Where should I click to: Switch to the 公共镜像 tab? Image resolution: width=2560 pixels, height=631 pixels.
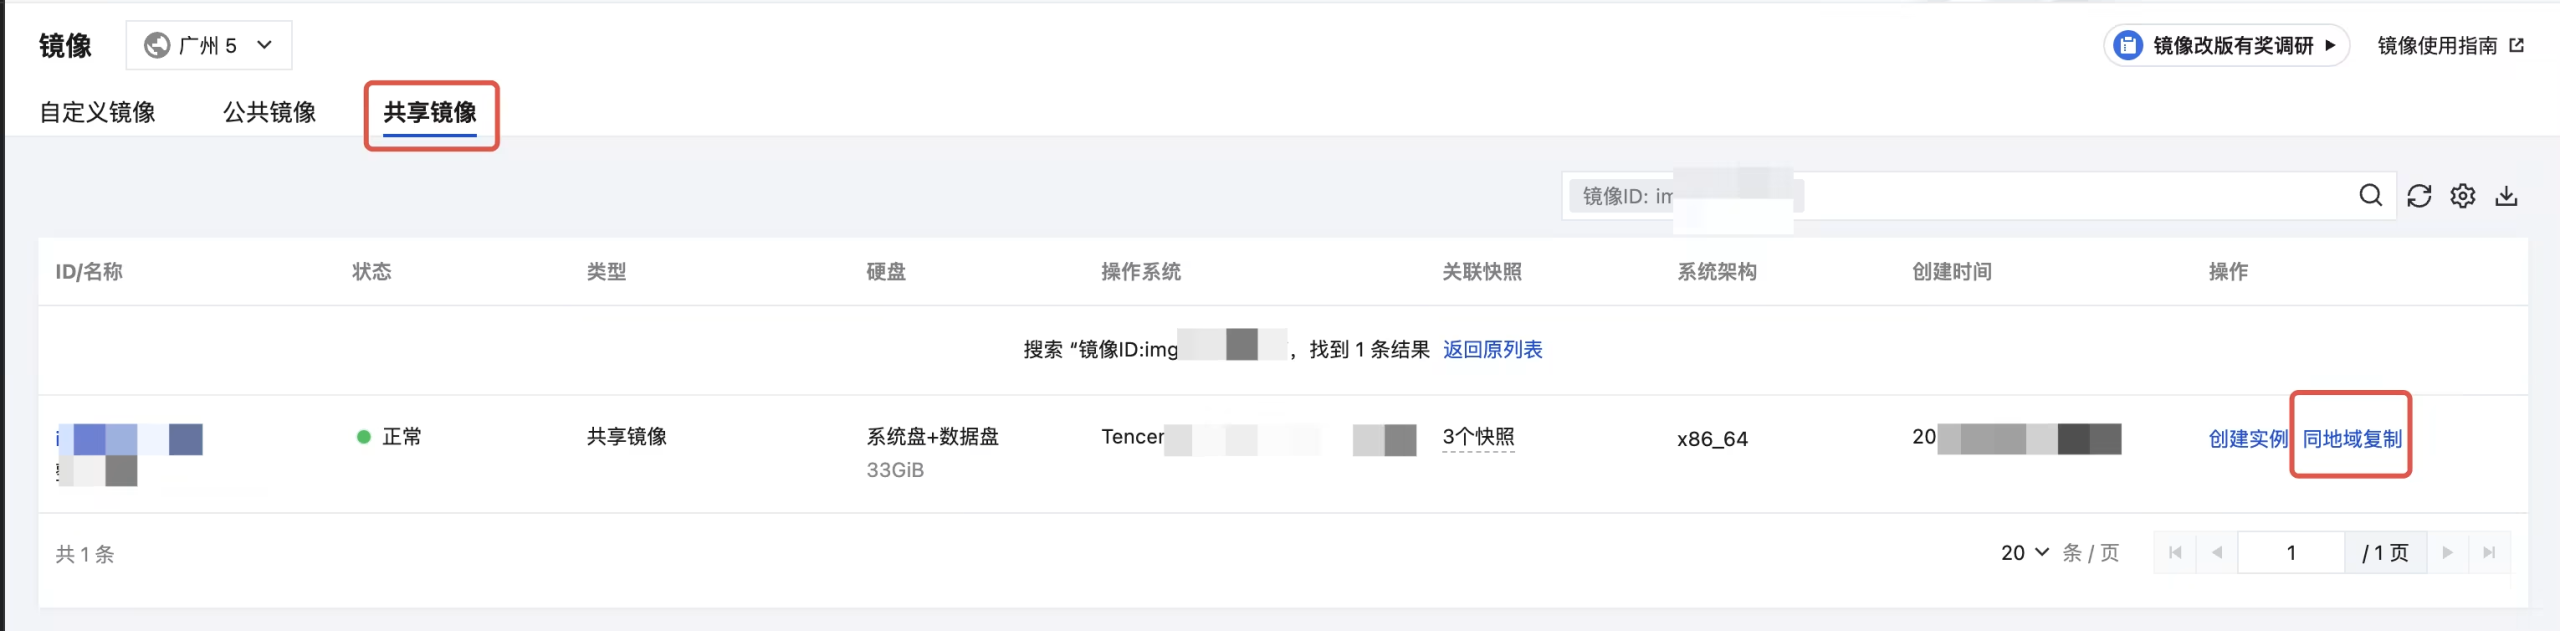coord(269,112)
